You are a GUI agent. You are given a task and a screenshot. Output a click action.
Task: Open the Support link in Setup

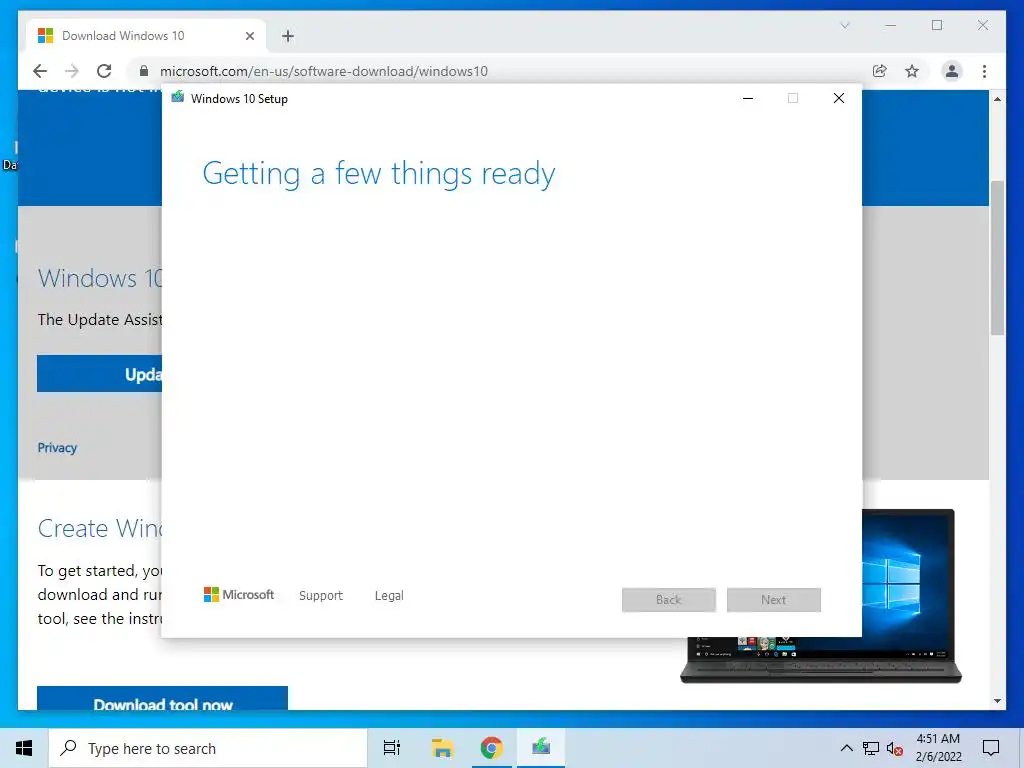point(321,596)
